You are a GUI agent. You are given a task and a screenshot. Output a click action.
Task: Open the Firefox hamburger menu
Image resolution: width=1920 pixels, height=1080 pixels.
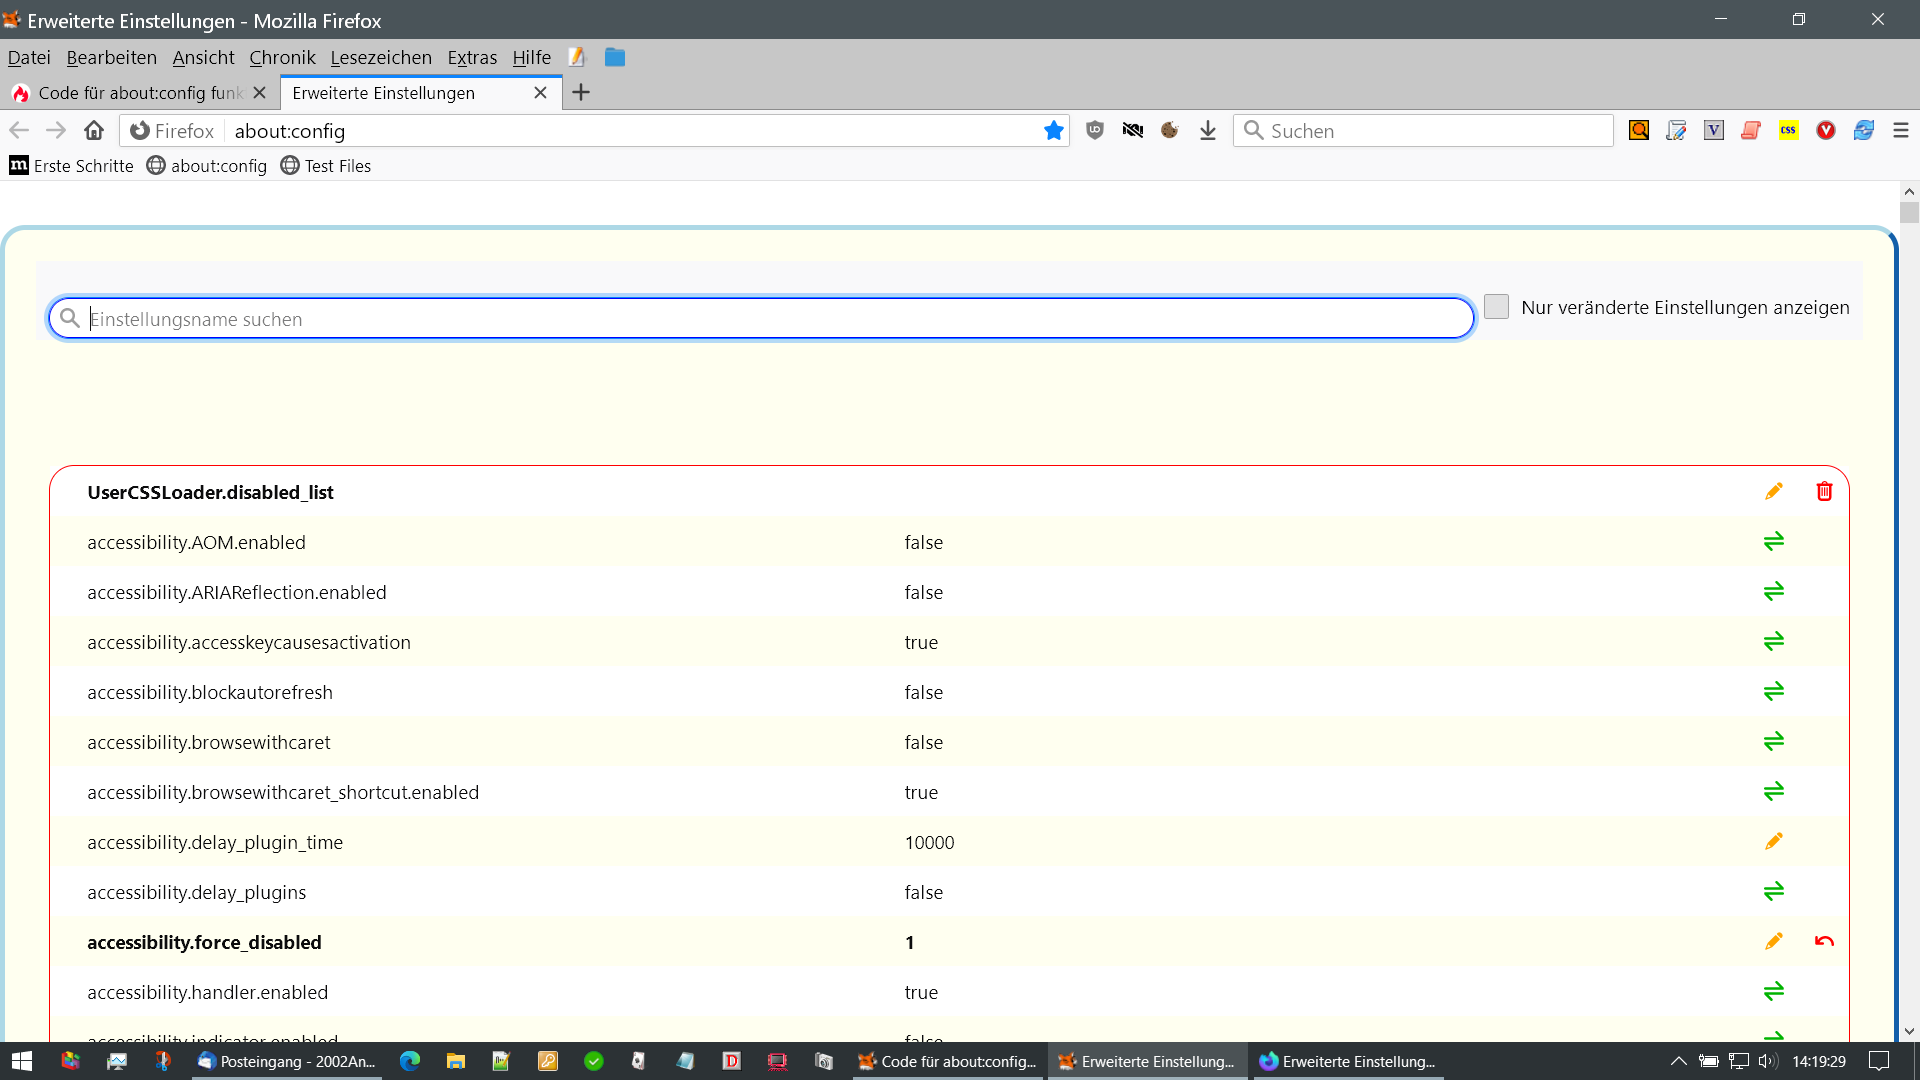[1900, 131]
